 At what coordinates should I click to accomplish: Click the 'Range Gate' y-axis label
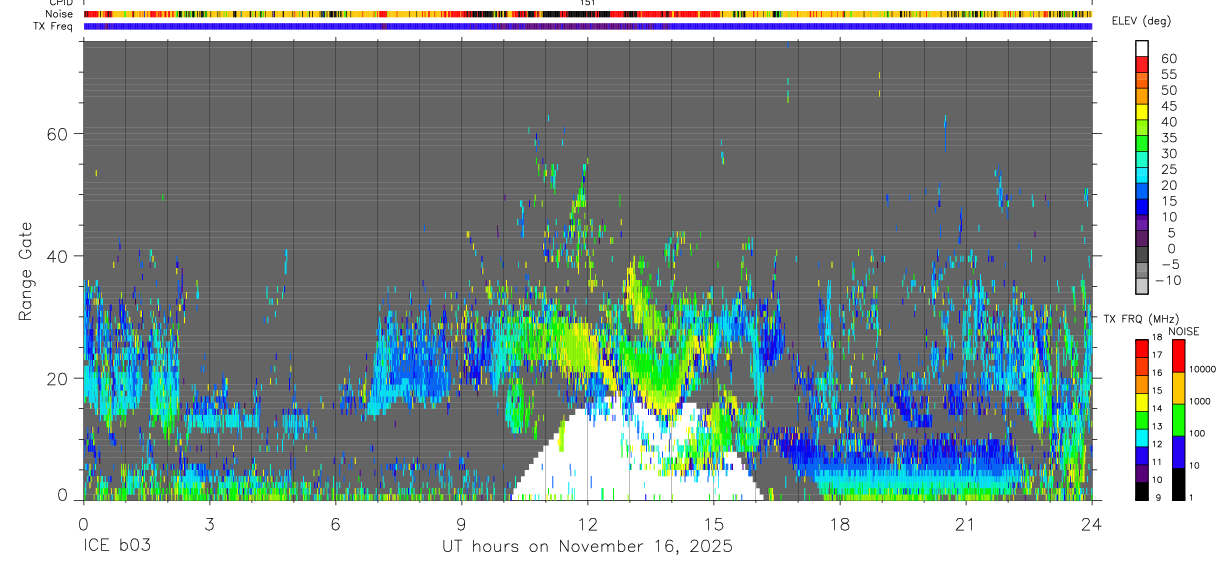[x=26, y=271]
